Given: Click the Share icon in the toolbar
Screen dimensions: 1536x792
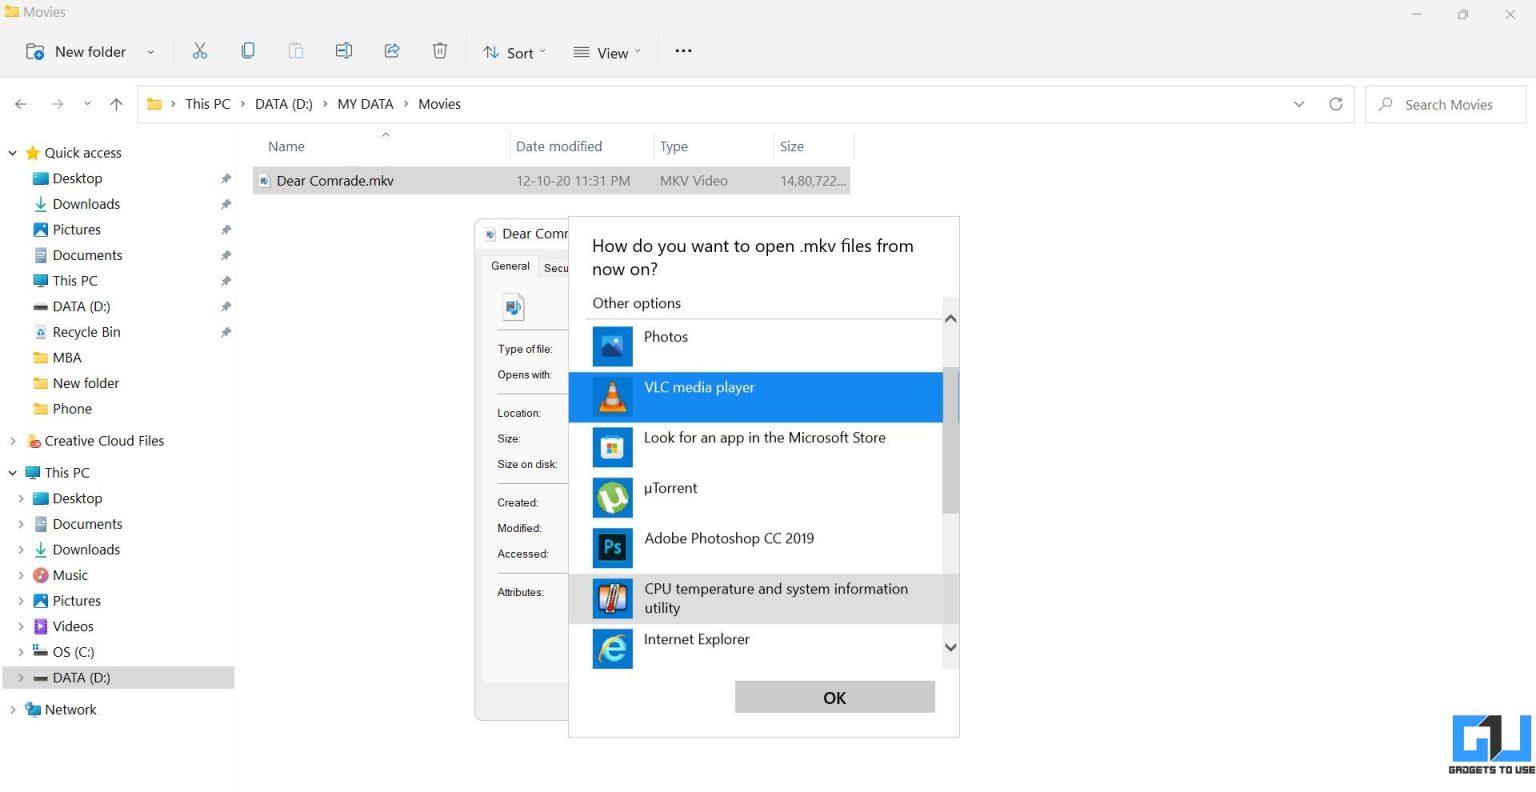Looking at the screenshot, I should click(x=391, y=50).
